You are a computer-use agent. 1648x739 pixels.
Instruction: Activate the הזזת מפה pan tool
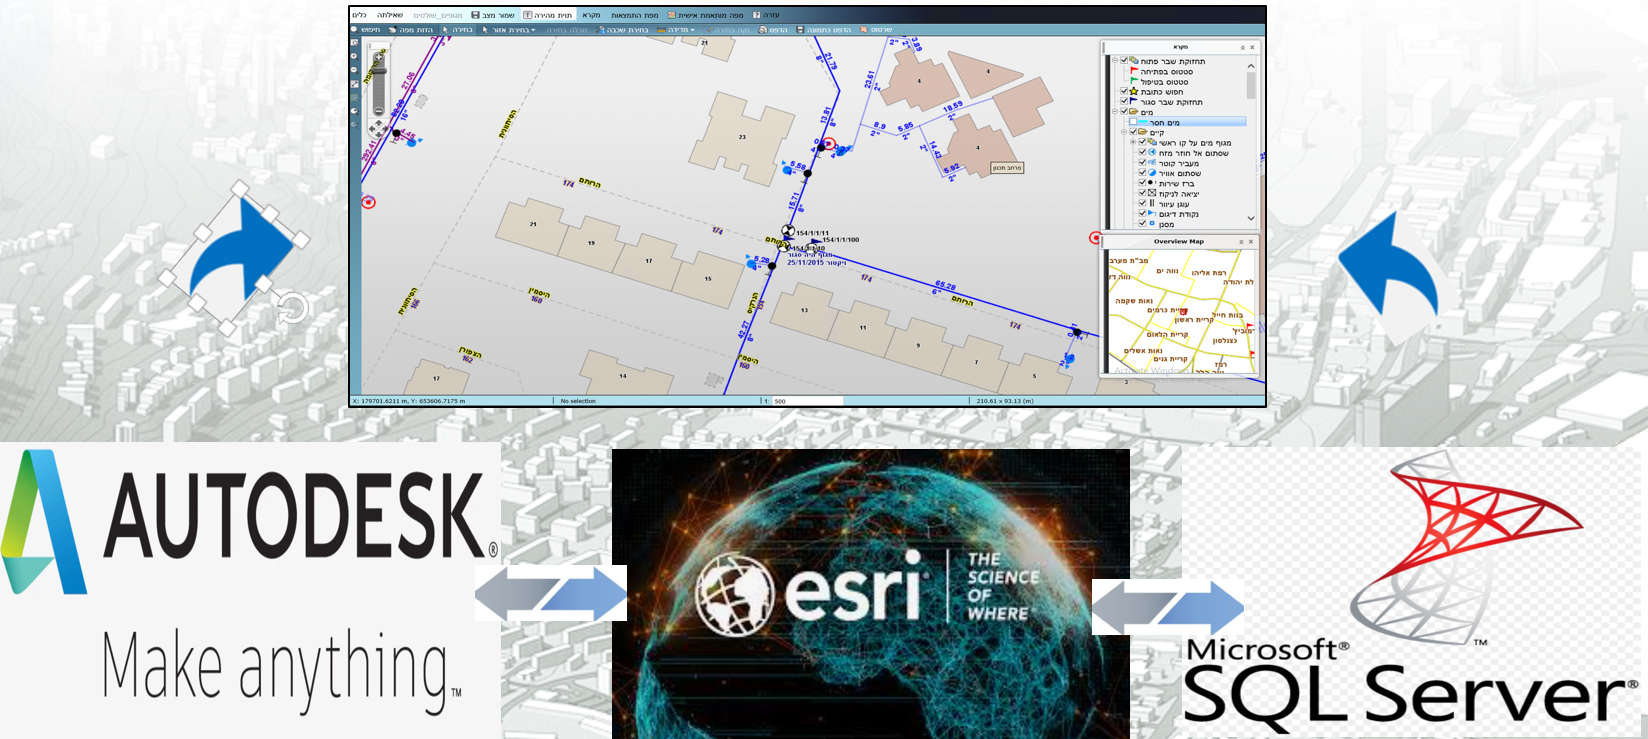[x=411, y=30]
